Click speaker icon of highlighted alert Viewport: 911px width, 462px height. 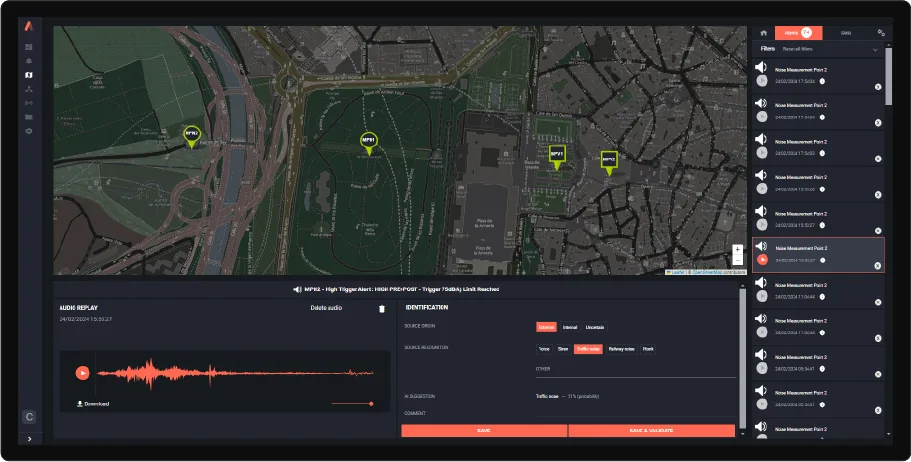(761, 246)
